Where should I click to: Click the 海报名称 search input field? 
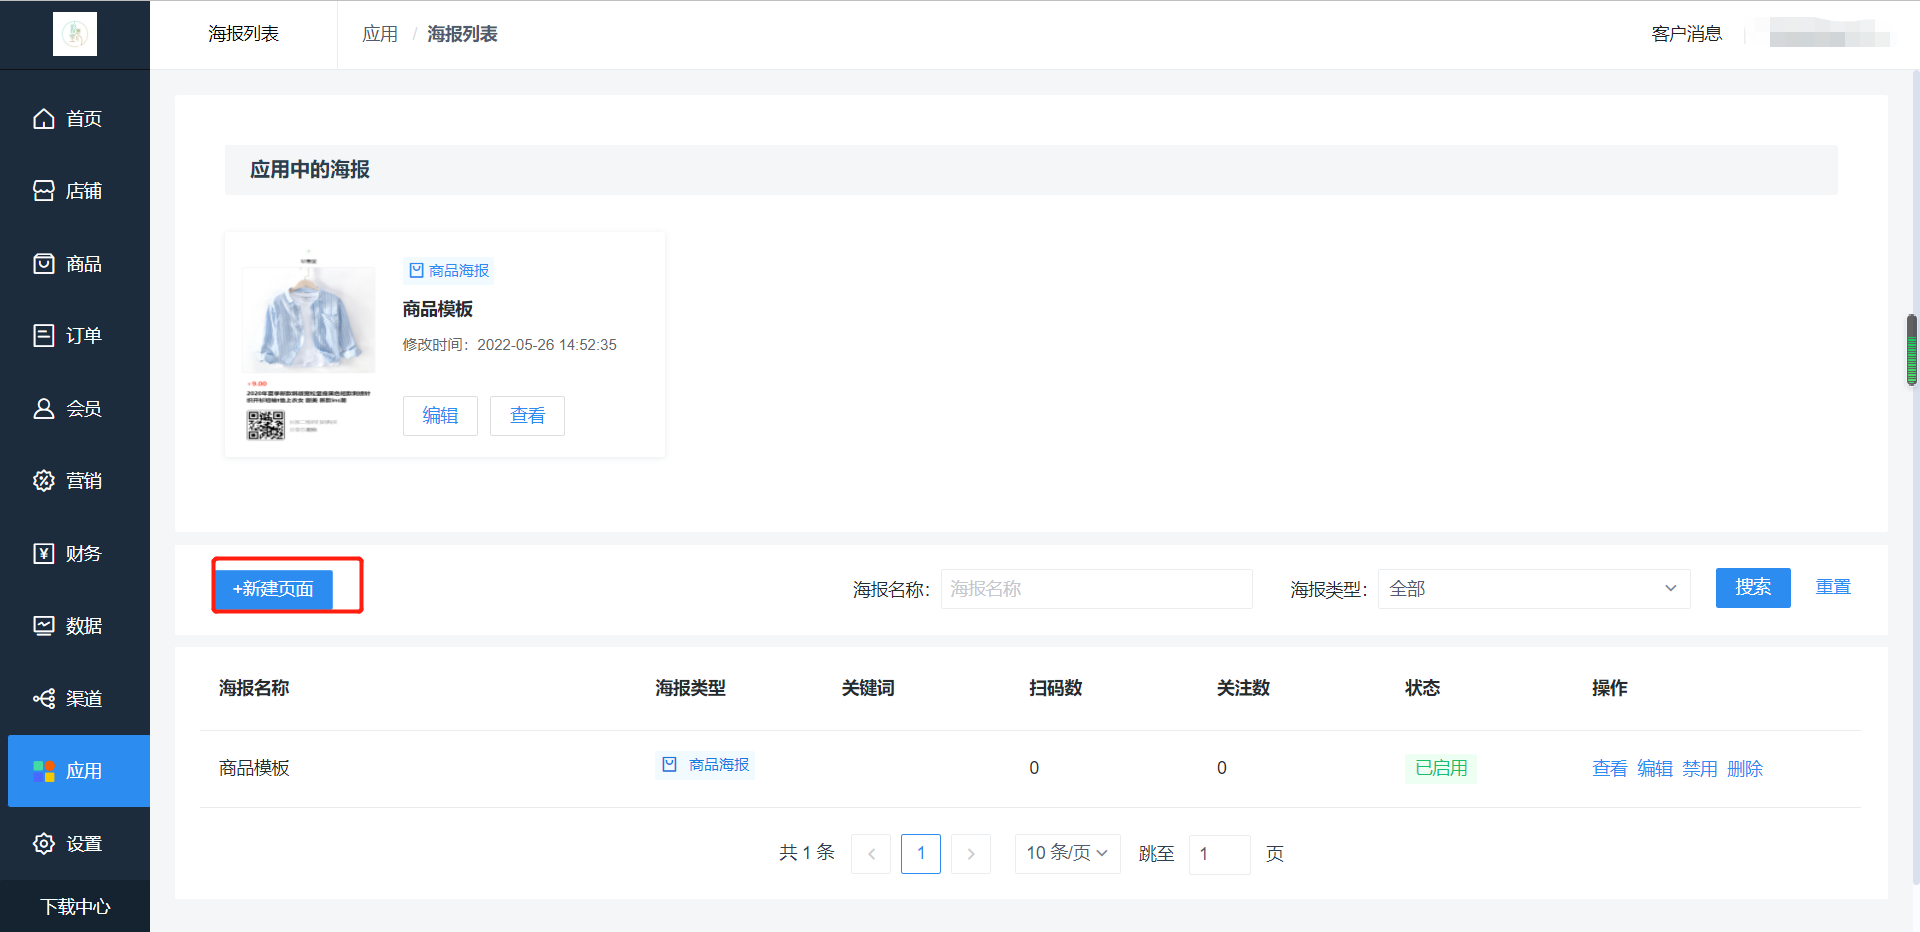click(1096, 589)
